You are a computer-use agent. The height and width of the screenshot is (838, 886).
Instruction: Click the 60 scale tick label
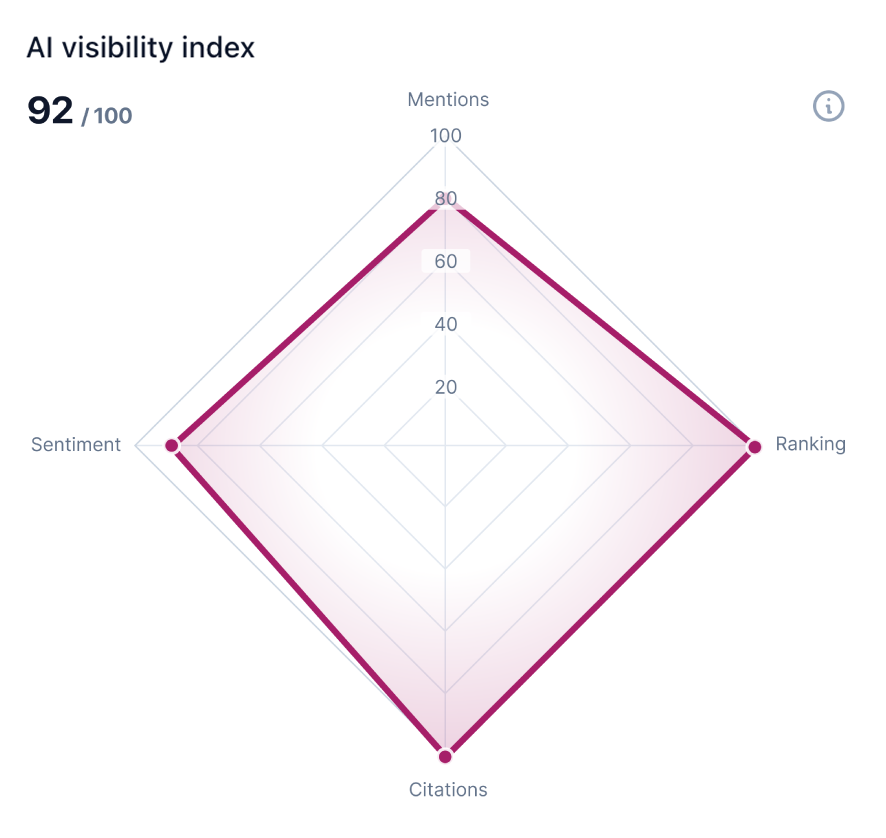[445, 262]
